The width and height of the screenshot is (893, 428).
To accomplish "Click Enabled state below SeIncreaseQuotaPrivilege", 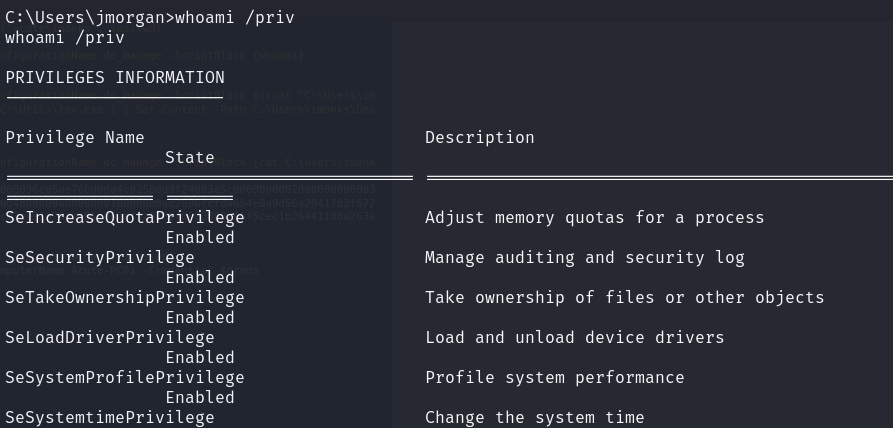I will click(200, 237).
